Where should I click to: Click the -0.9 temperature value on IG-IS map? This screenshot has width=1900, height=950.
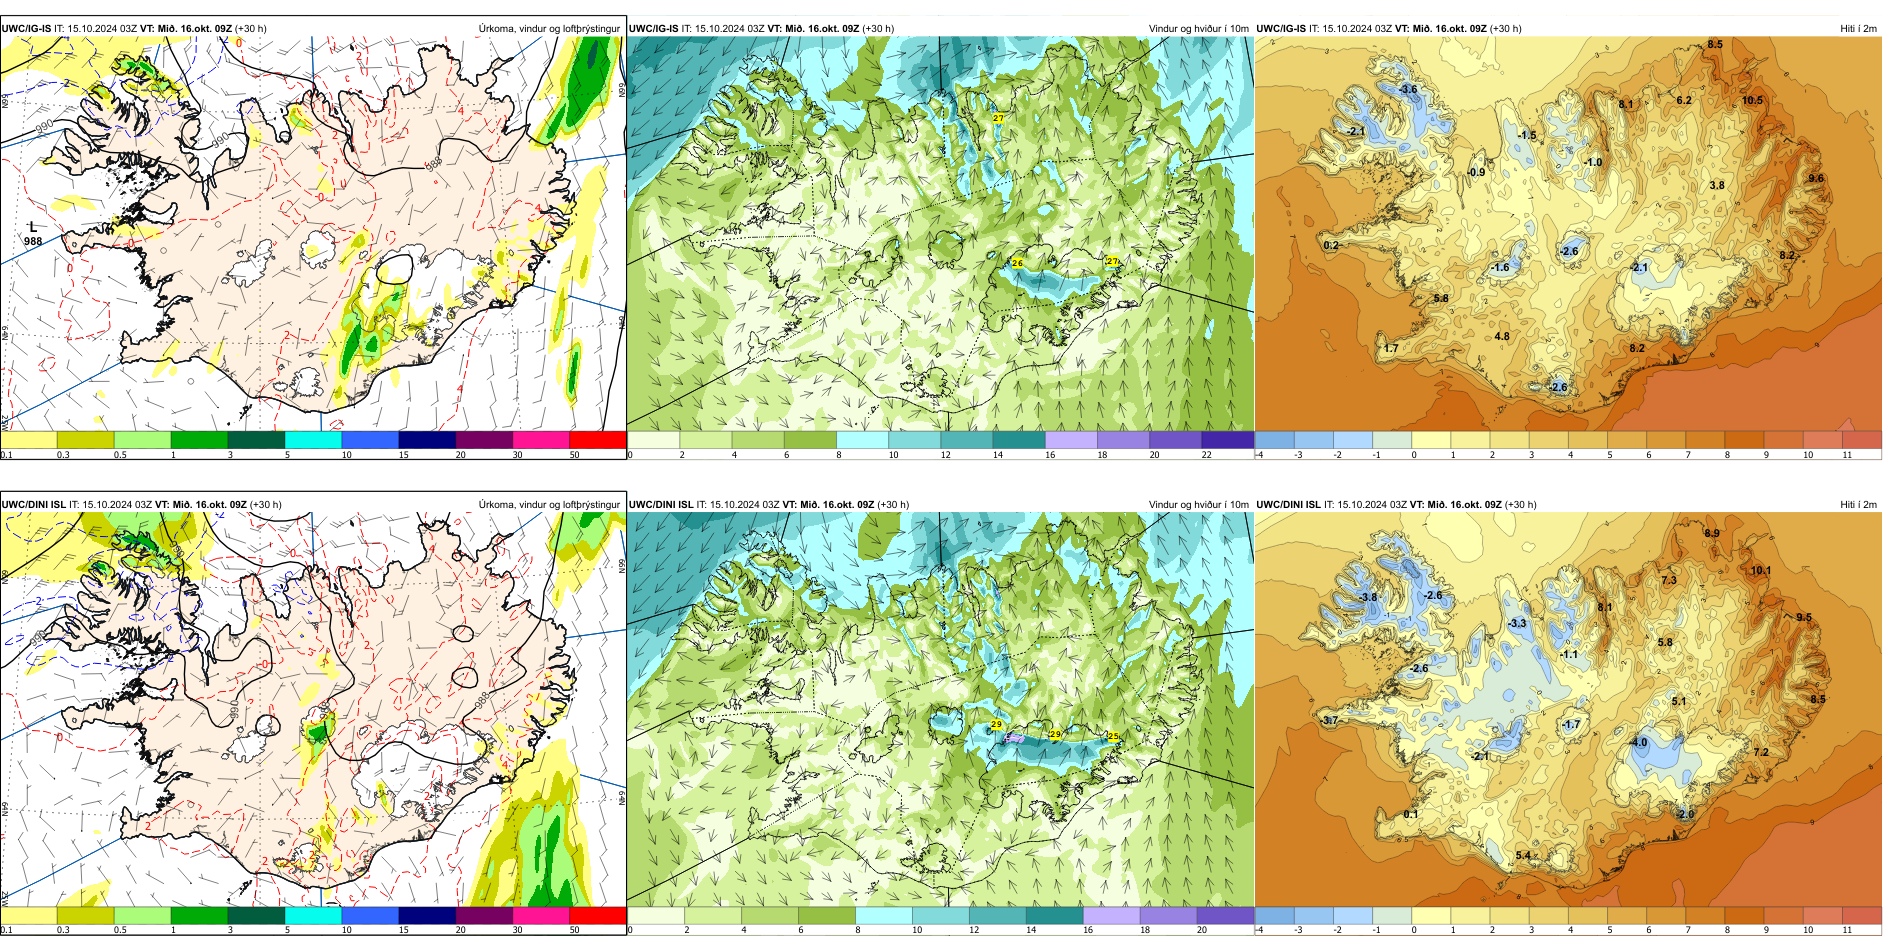point(1475,172)
